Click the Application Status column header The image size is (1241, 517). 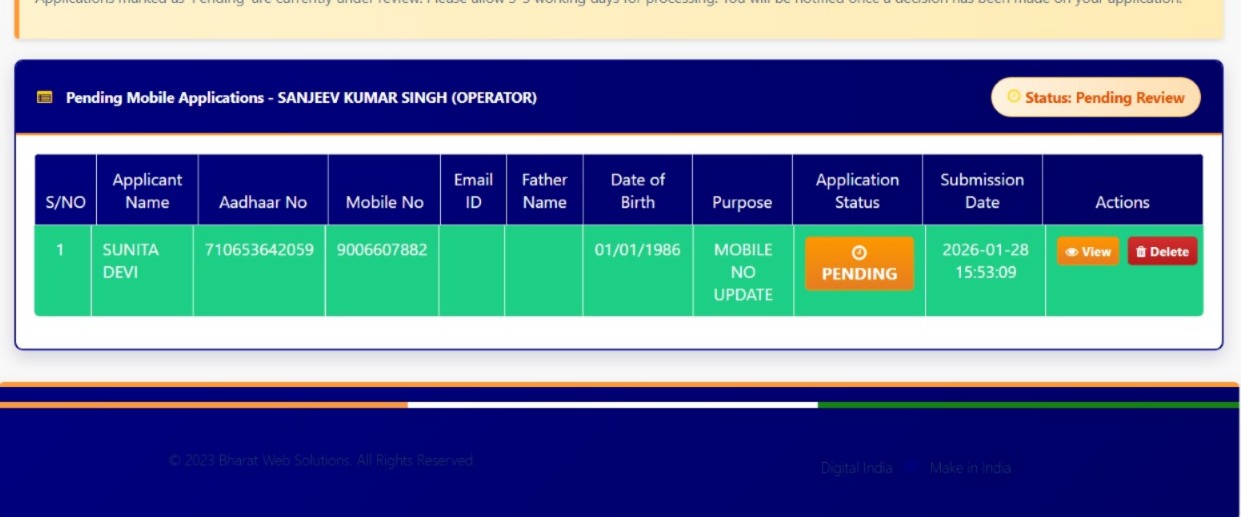(x=857, y=190)
